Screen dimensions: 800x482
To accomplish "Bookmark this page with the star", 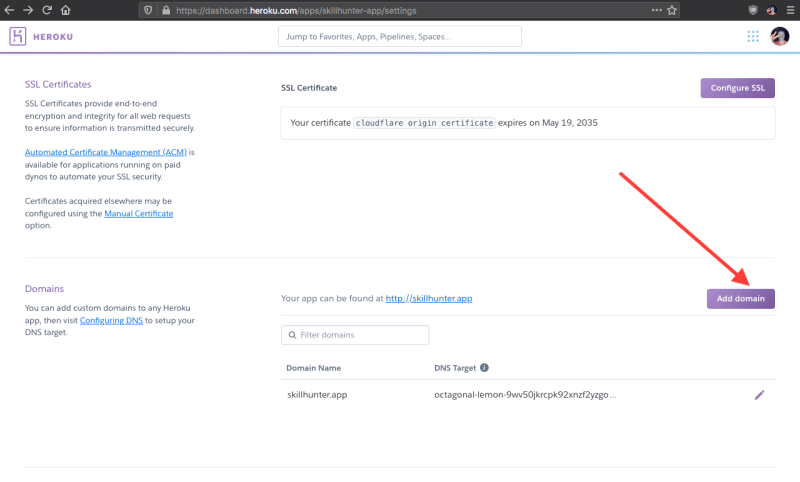I will click(672, 10).
